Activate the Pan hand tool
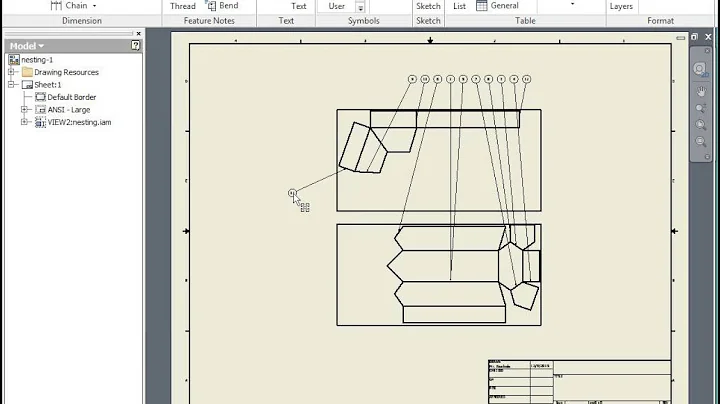This screenshot has width=720, height=404. tap(701, 91)
